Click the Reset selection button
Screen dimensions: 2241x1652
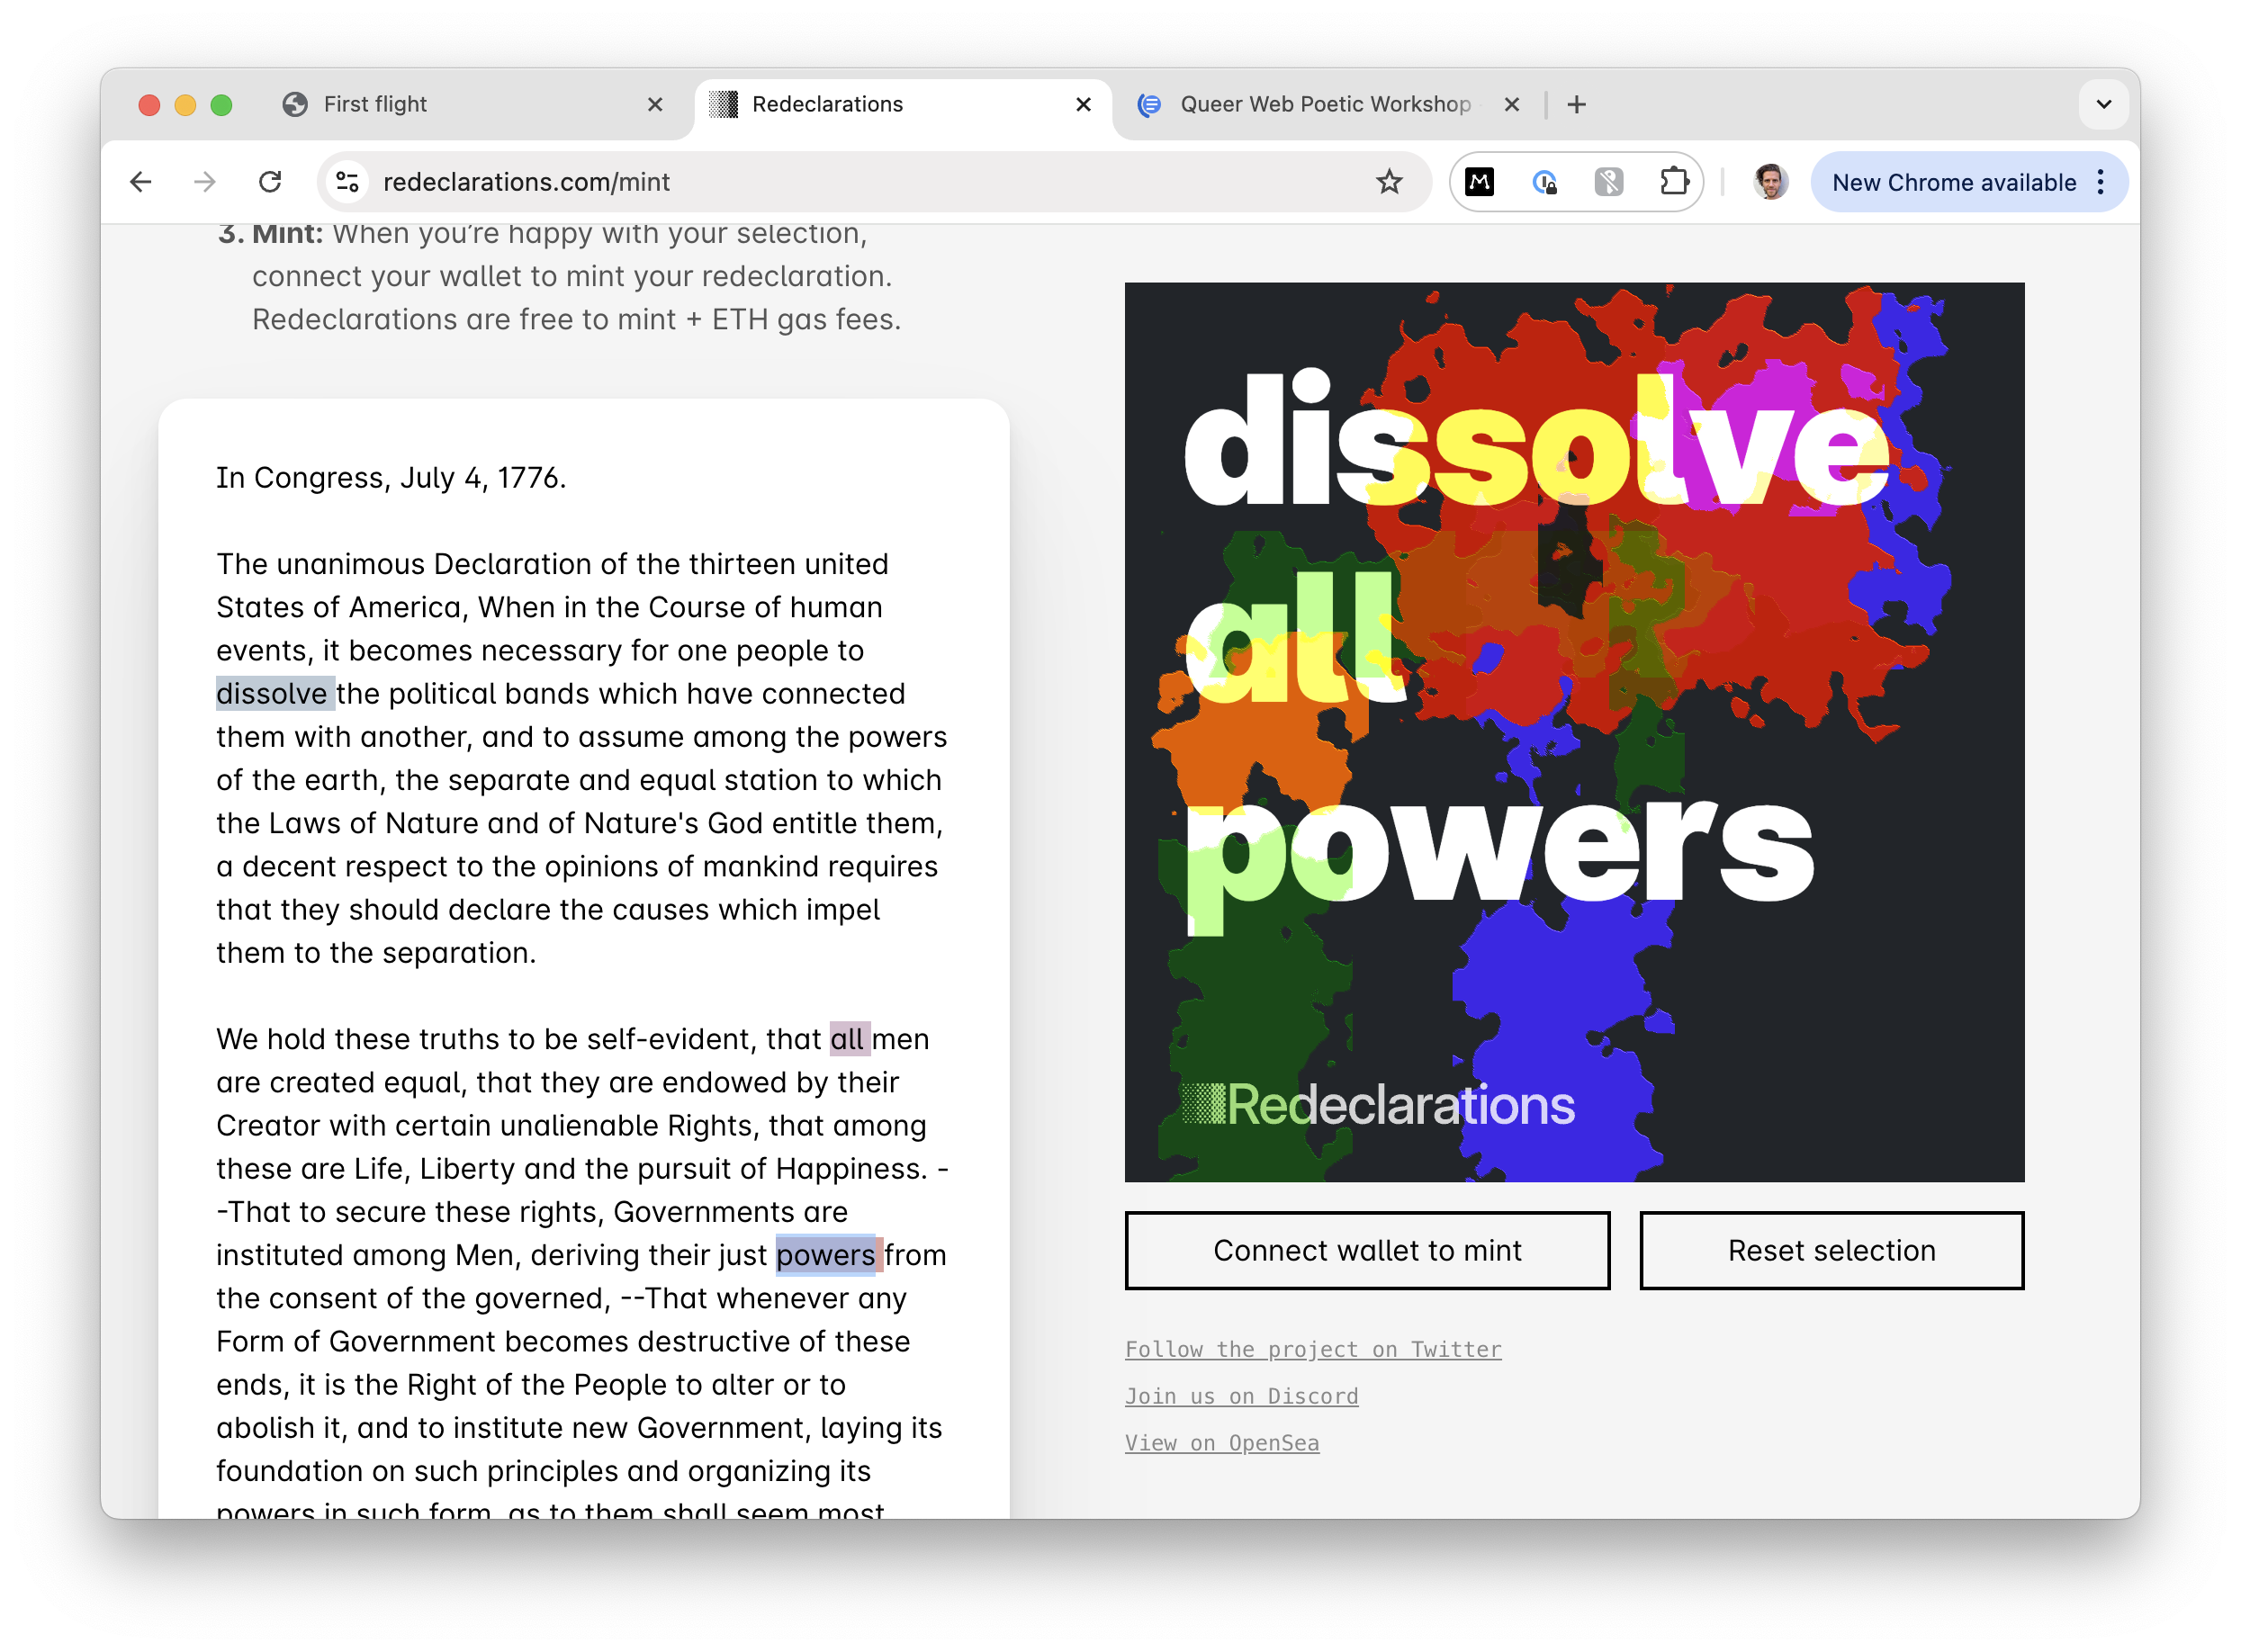[x=1831, y=1250]
